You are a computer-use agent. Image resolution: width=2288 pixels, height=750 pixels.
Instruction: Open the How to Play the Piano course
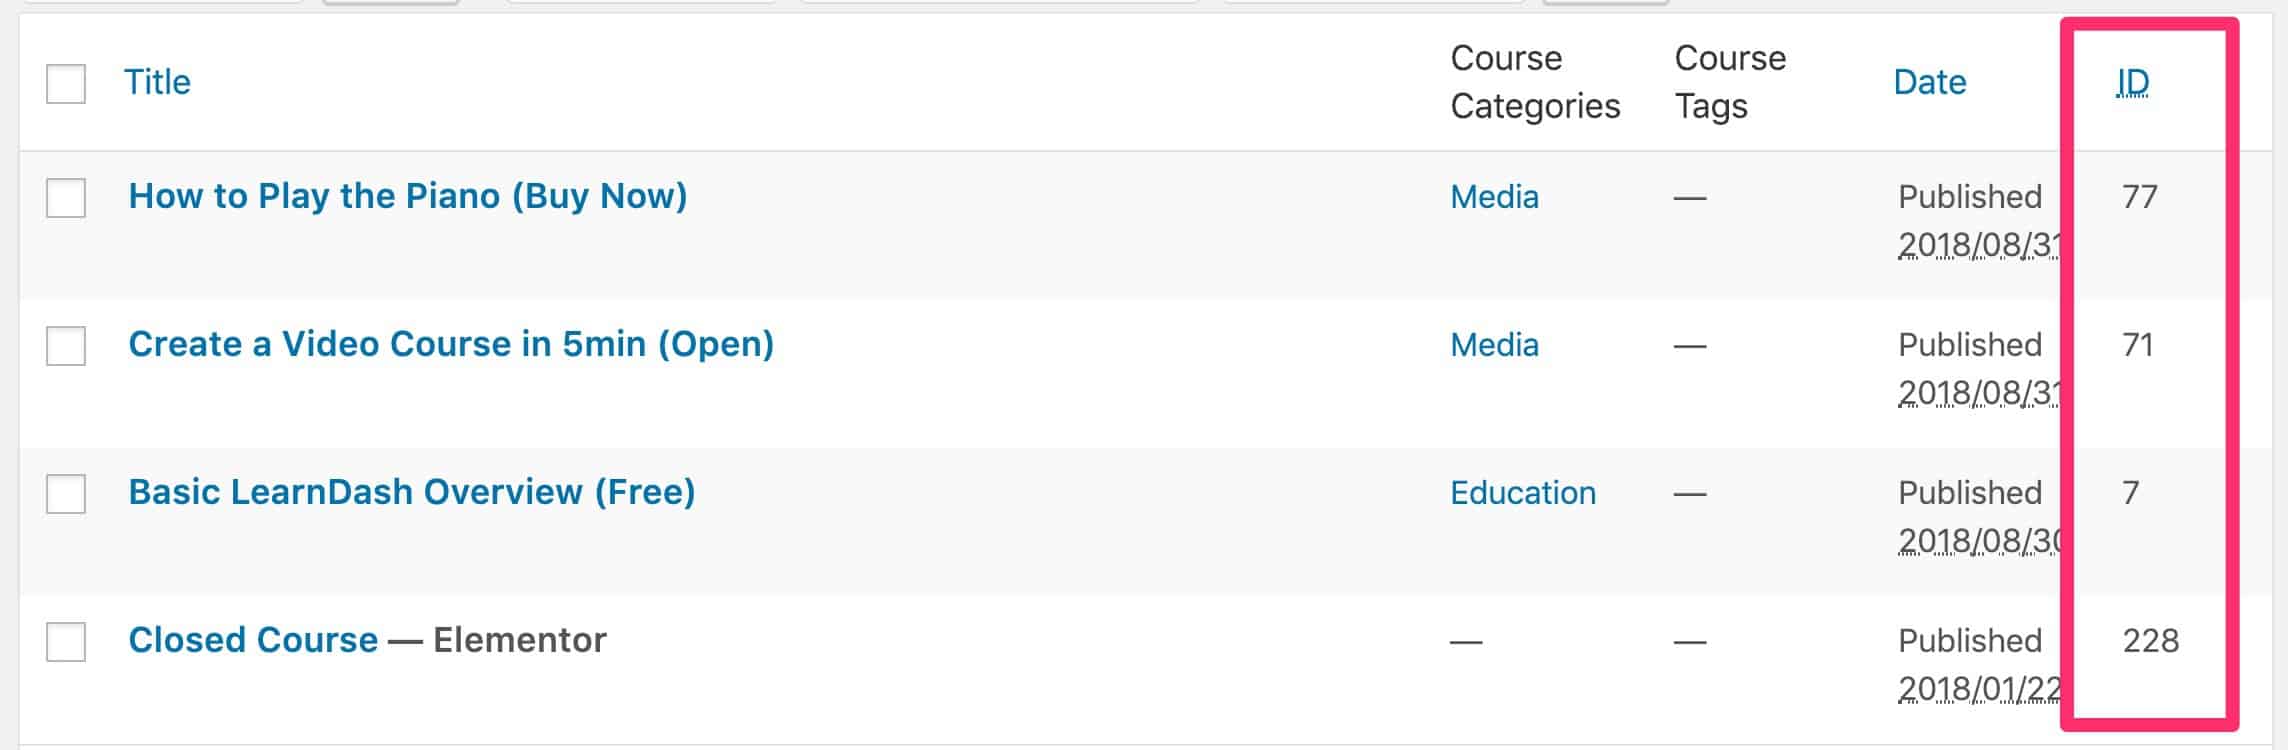(x=408, y=196)
